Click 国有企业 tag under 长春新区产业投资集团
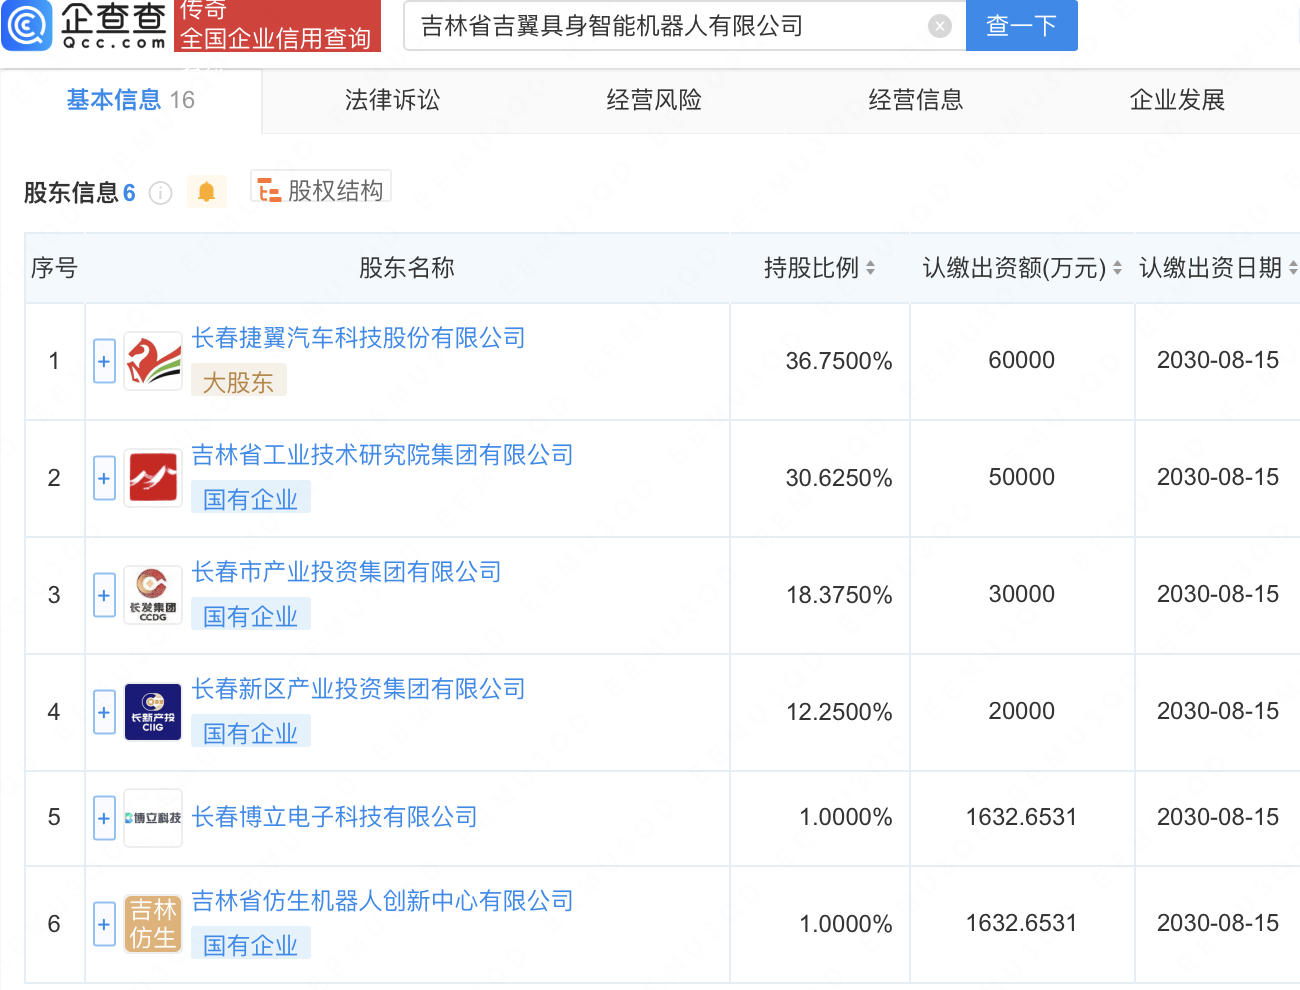The image size is (1300, 990). 251,733
